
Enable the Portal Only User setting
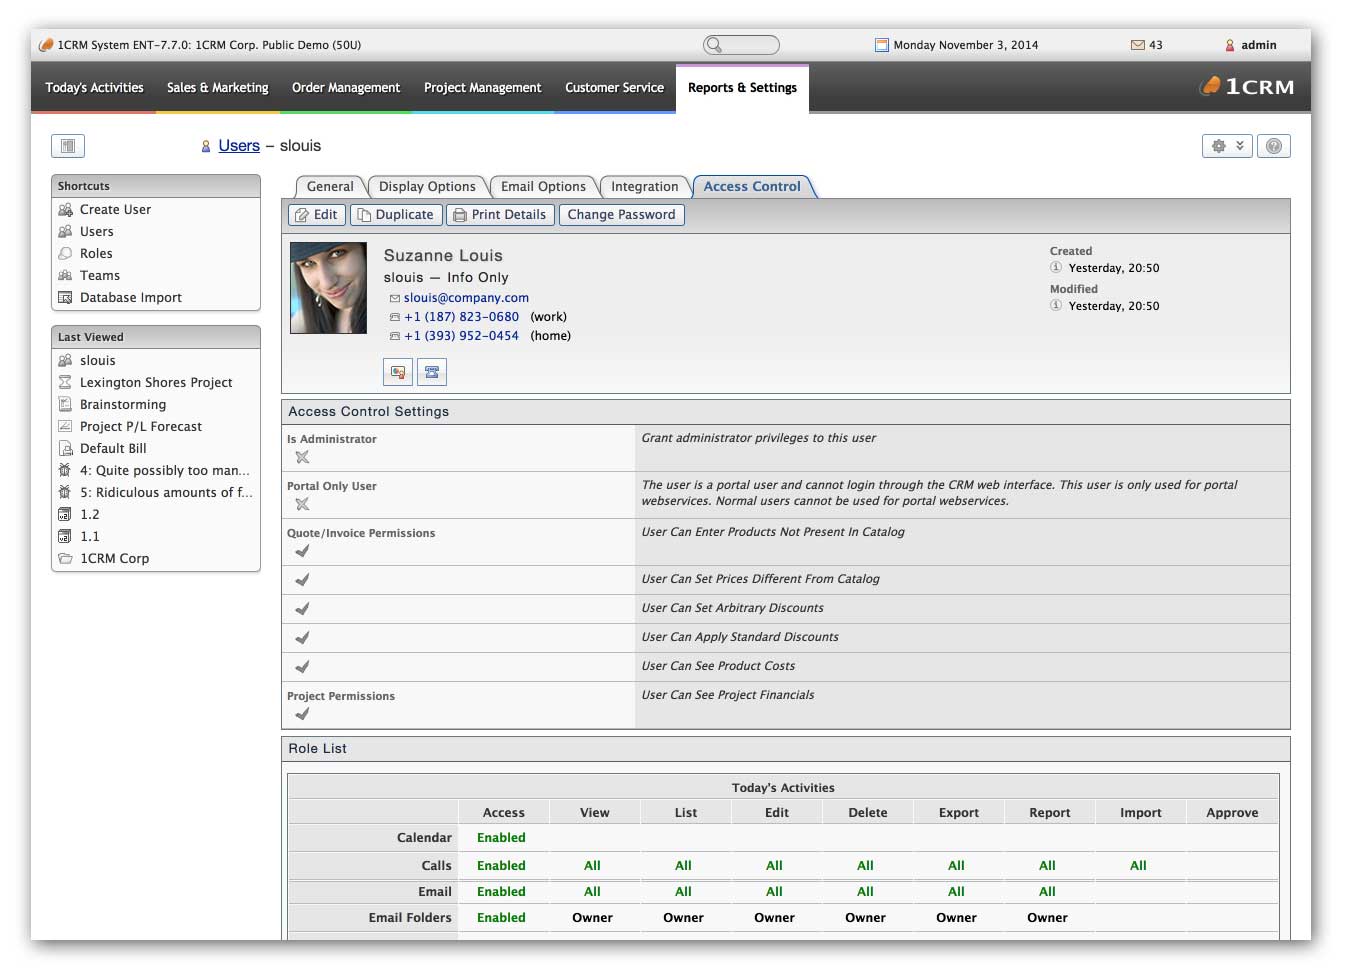point(302,504)
